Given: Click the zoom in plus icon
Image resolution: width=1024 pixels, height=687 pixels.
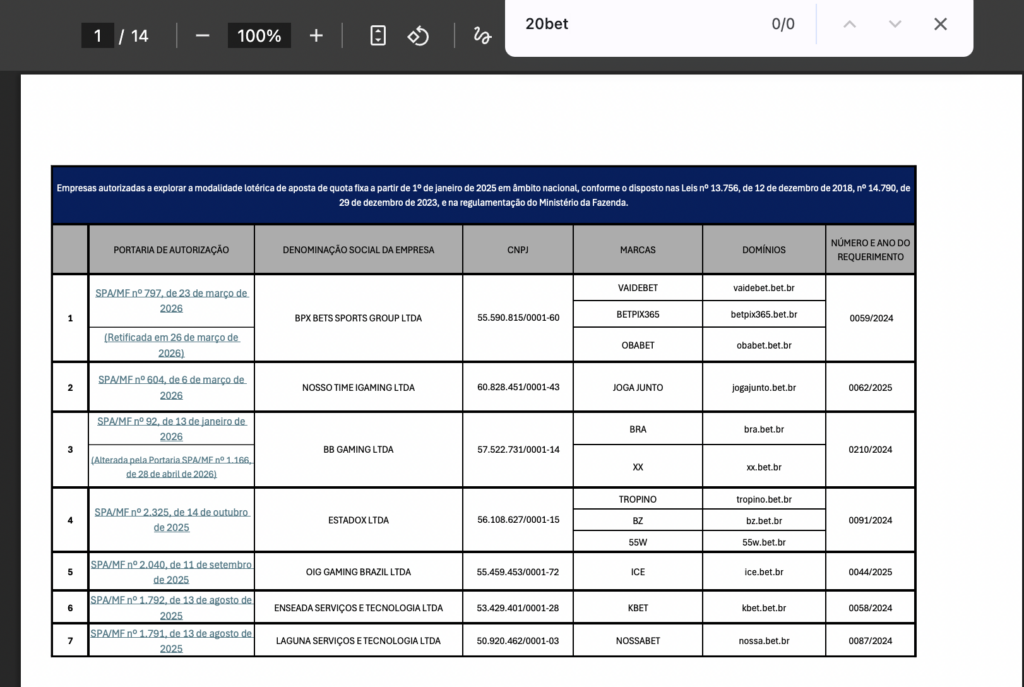Looking at the screenshot, I should coord(316,35).
